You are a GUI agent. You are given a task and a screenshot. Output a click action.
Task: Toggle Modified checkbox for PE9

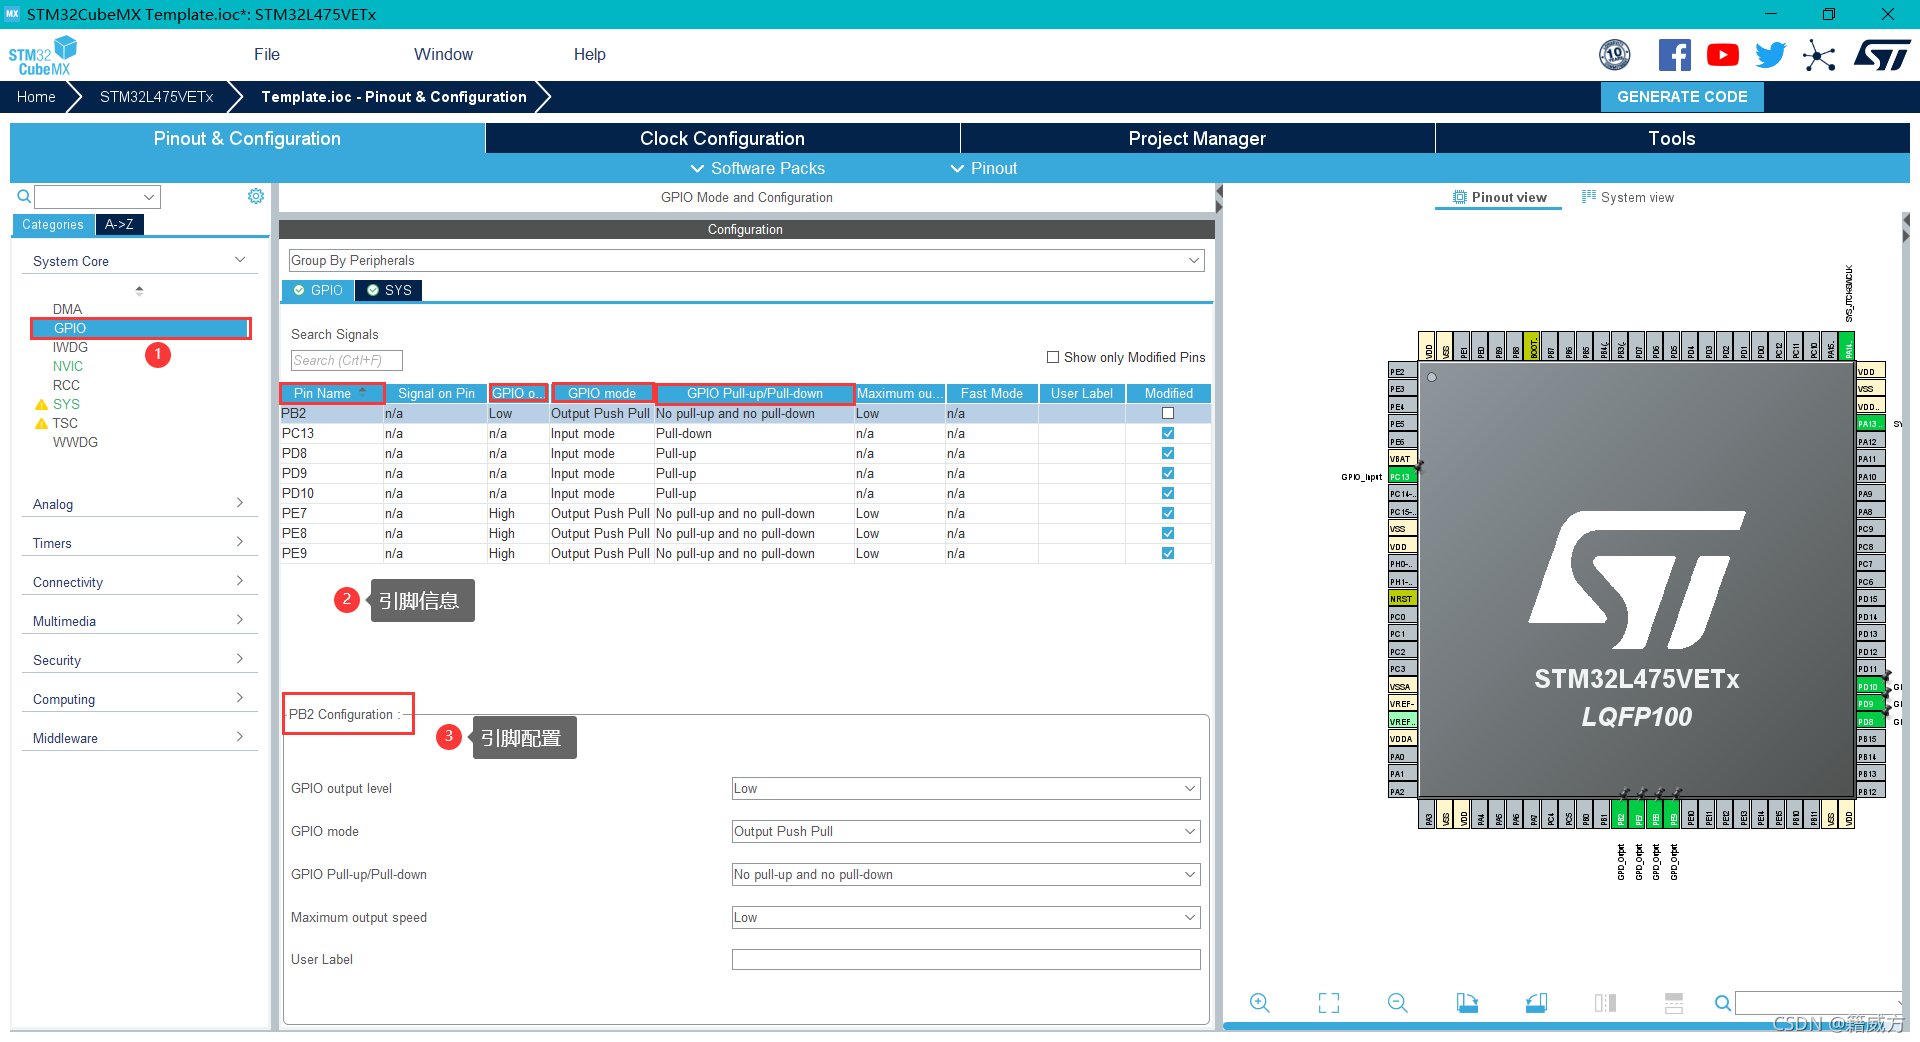pos(1168,553)
